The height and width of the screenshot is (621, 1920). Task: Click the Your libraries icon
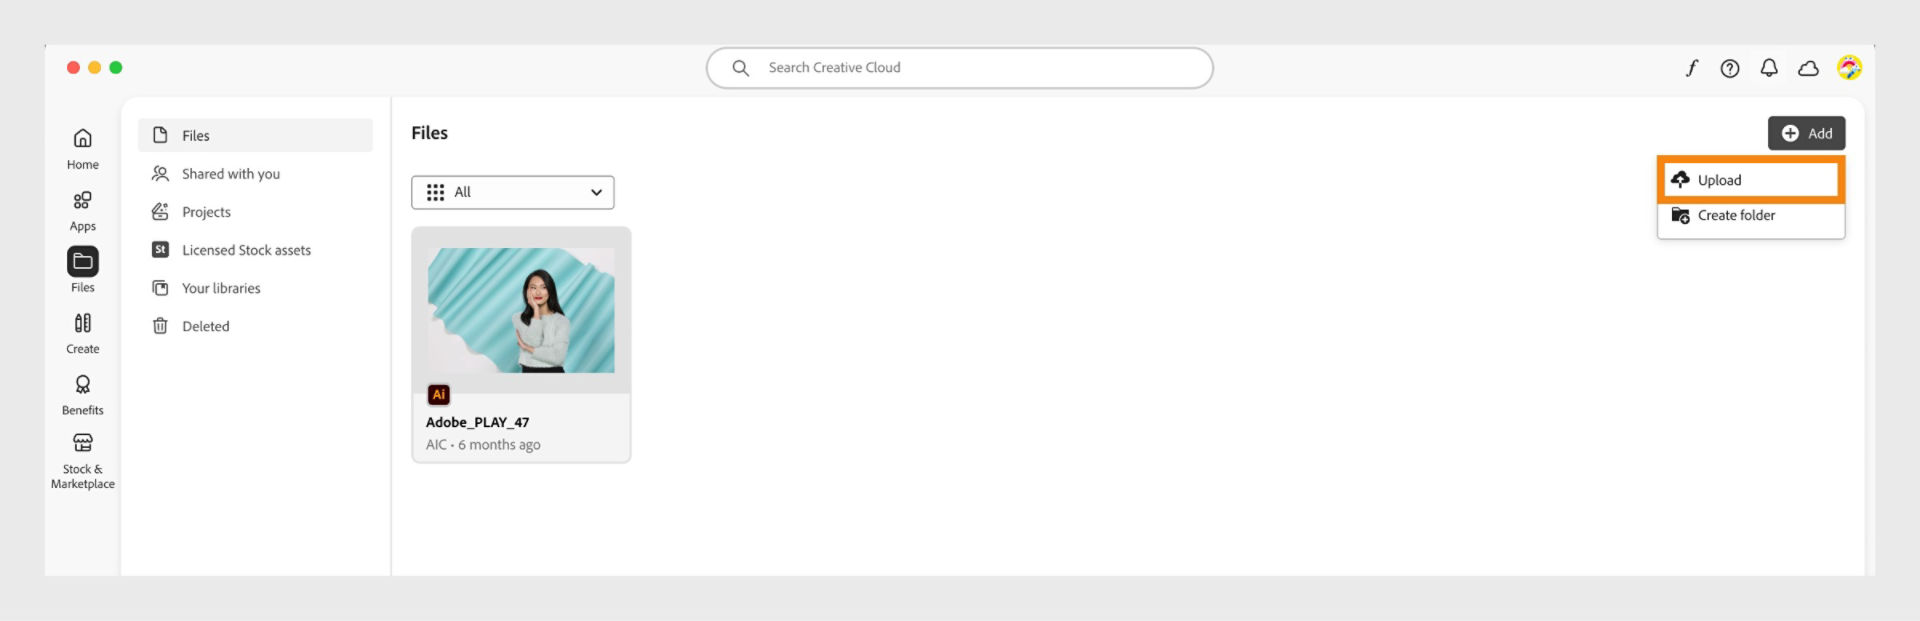160,288
